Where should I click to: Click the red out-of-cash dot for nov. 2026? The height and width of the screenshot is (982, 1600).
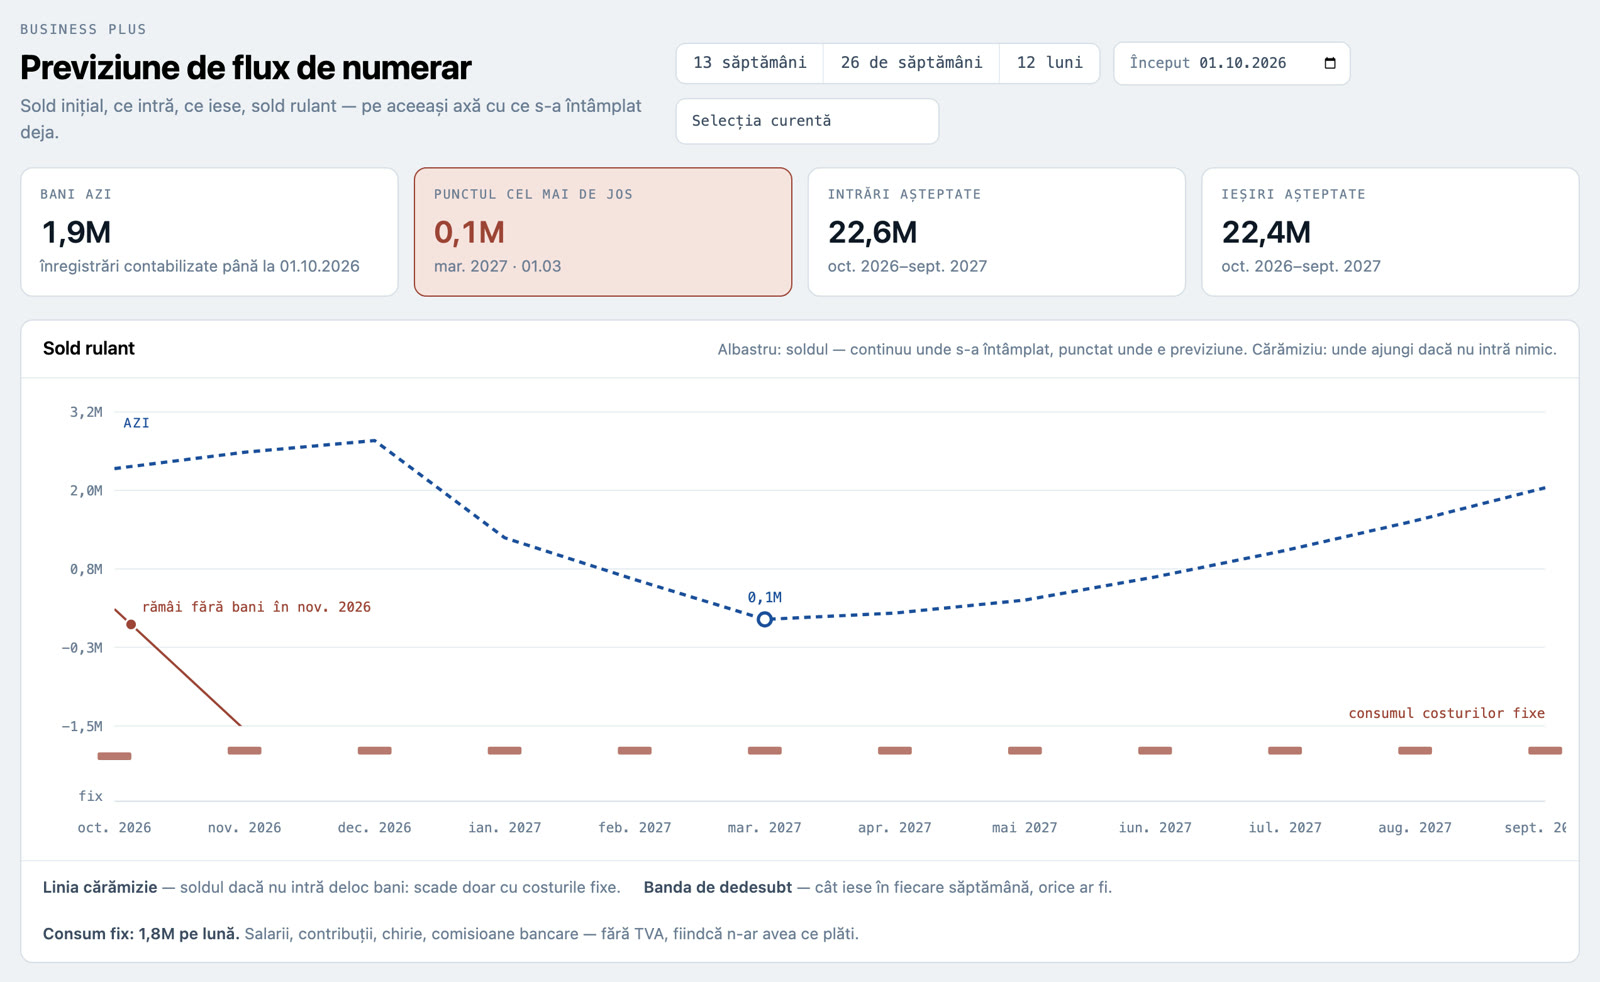(x=131, y=624)
